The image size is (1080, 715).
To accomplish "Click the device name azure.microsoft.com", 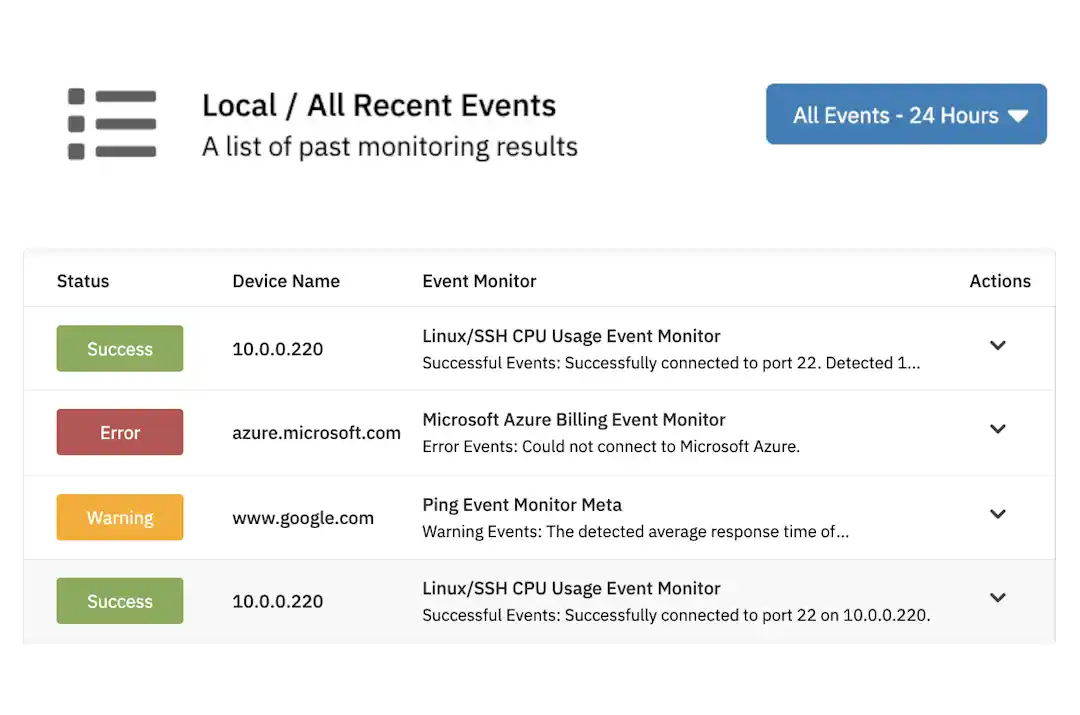I will click(316, 432).
